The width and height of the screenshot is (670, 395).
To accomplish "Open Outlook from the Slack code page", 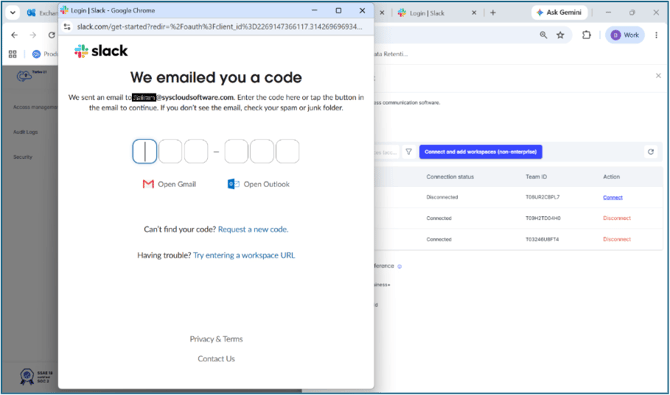I will [259, 184].
